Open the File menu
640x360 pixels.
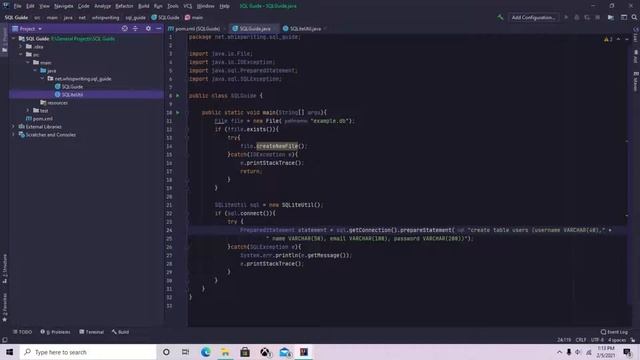click(x=18, y=6)
